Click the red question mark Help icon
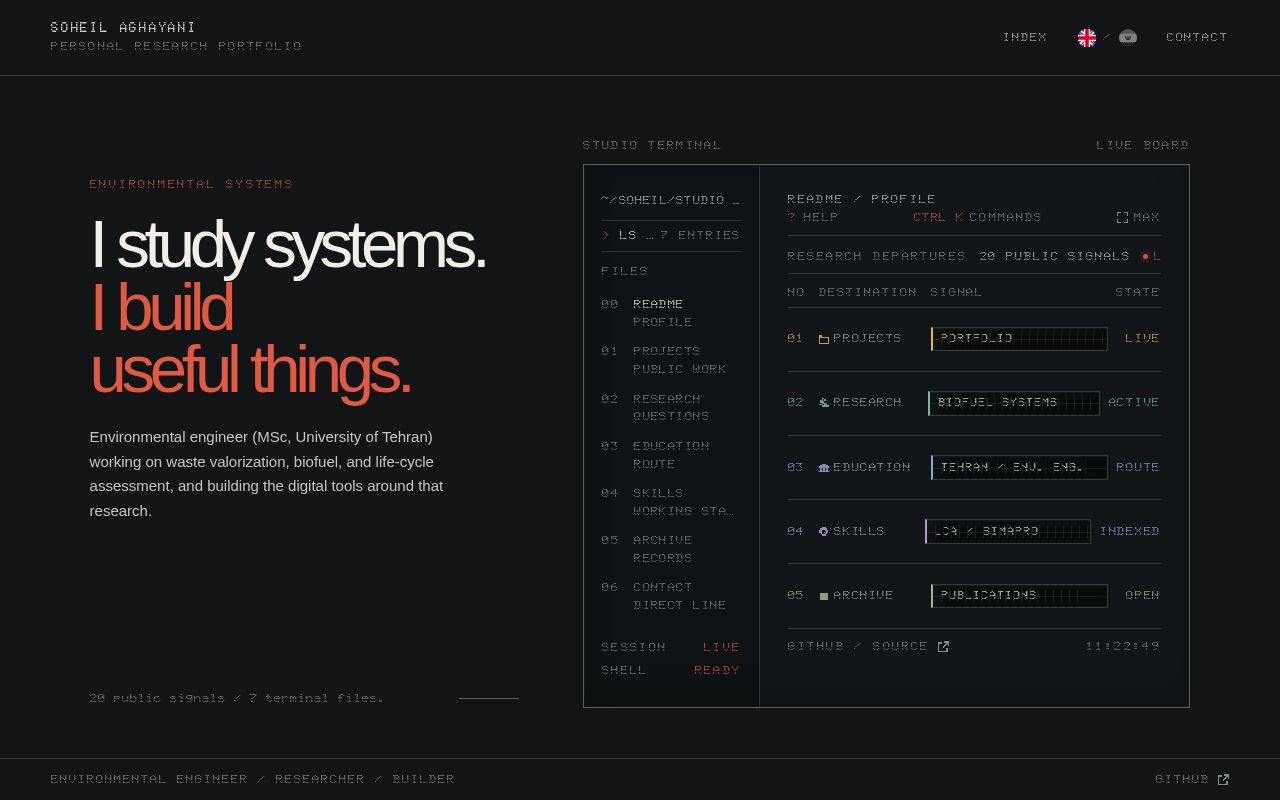Image resolution: width=1280 pixels, height=800 pixels. [x=792, y=217]
